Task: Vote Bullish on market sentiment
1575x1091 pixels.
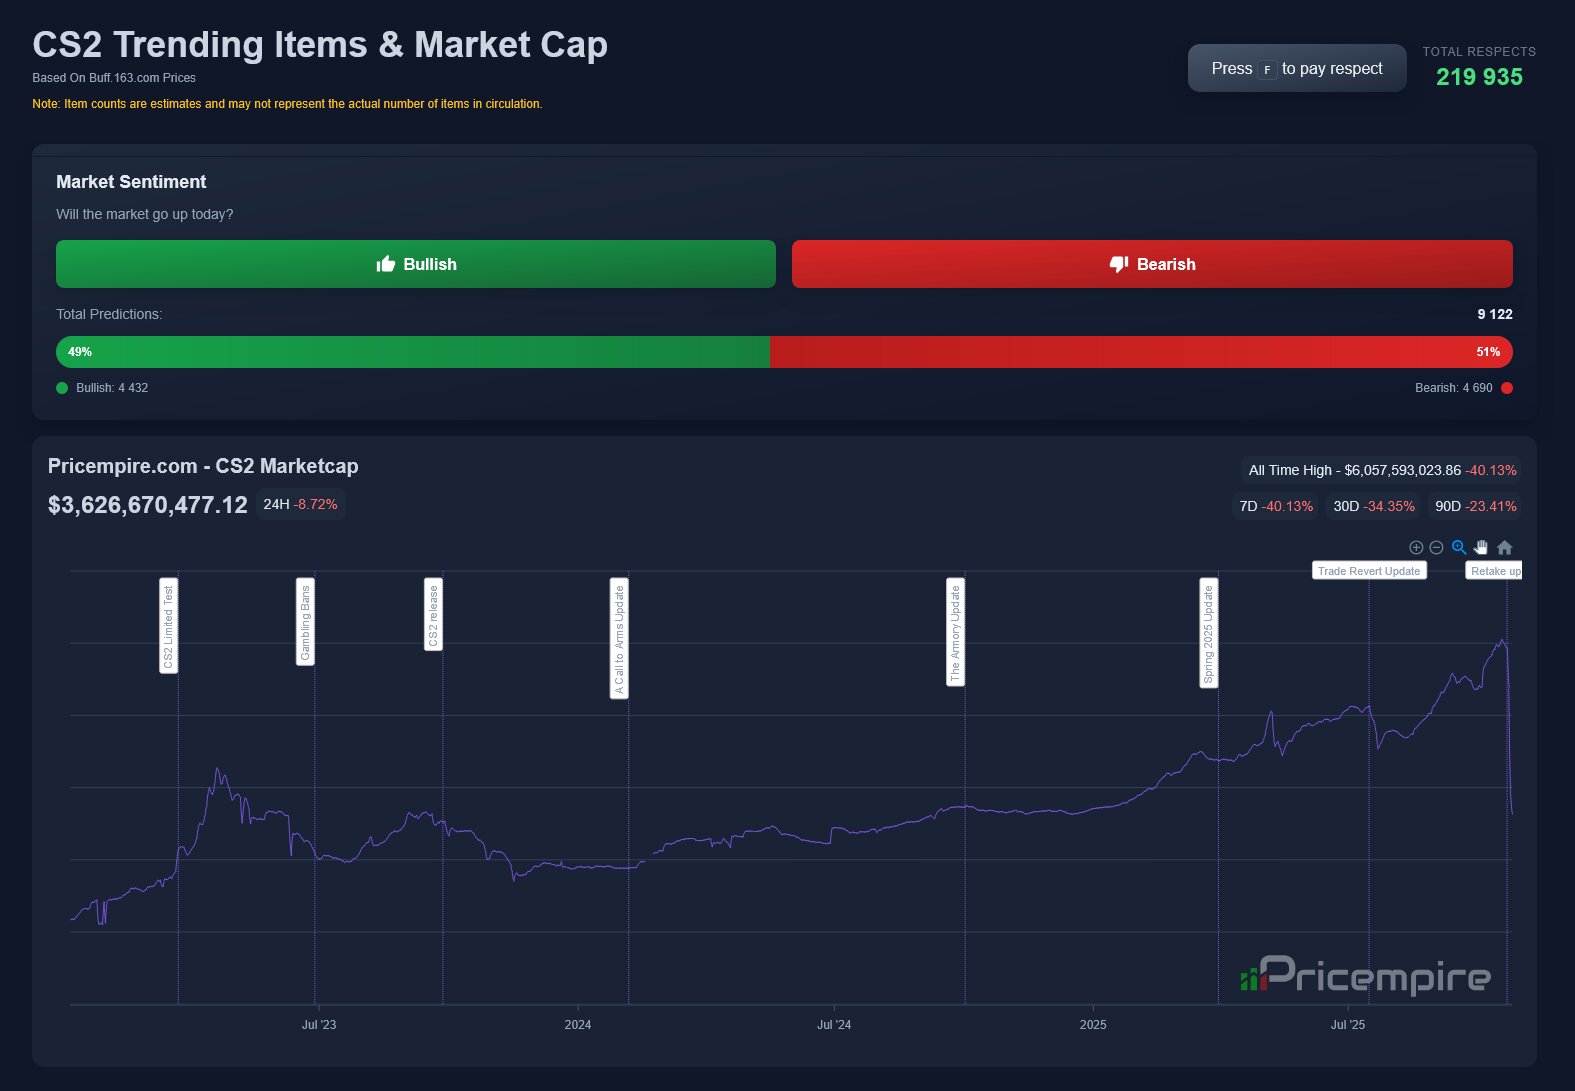Action: tap(416, 264)
